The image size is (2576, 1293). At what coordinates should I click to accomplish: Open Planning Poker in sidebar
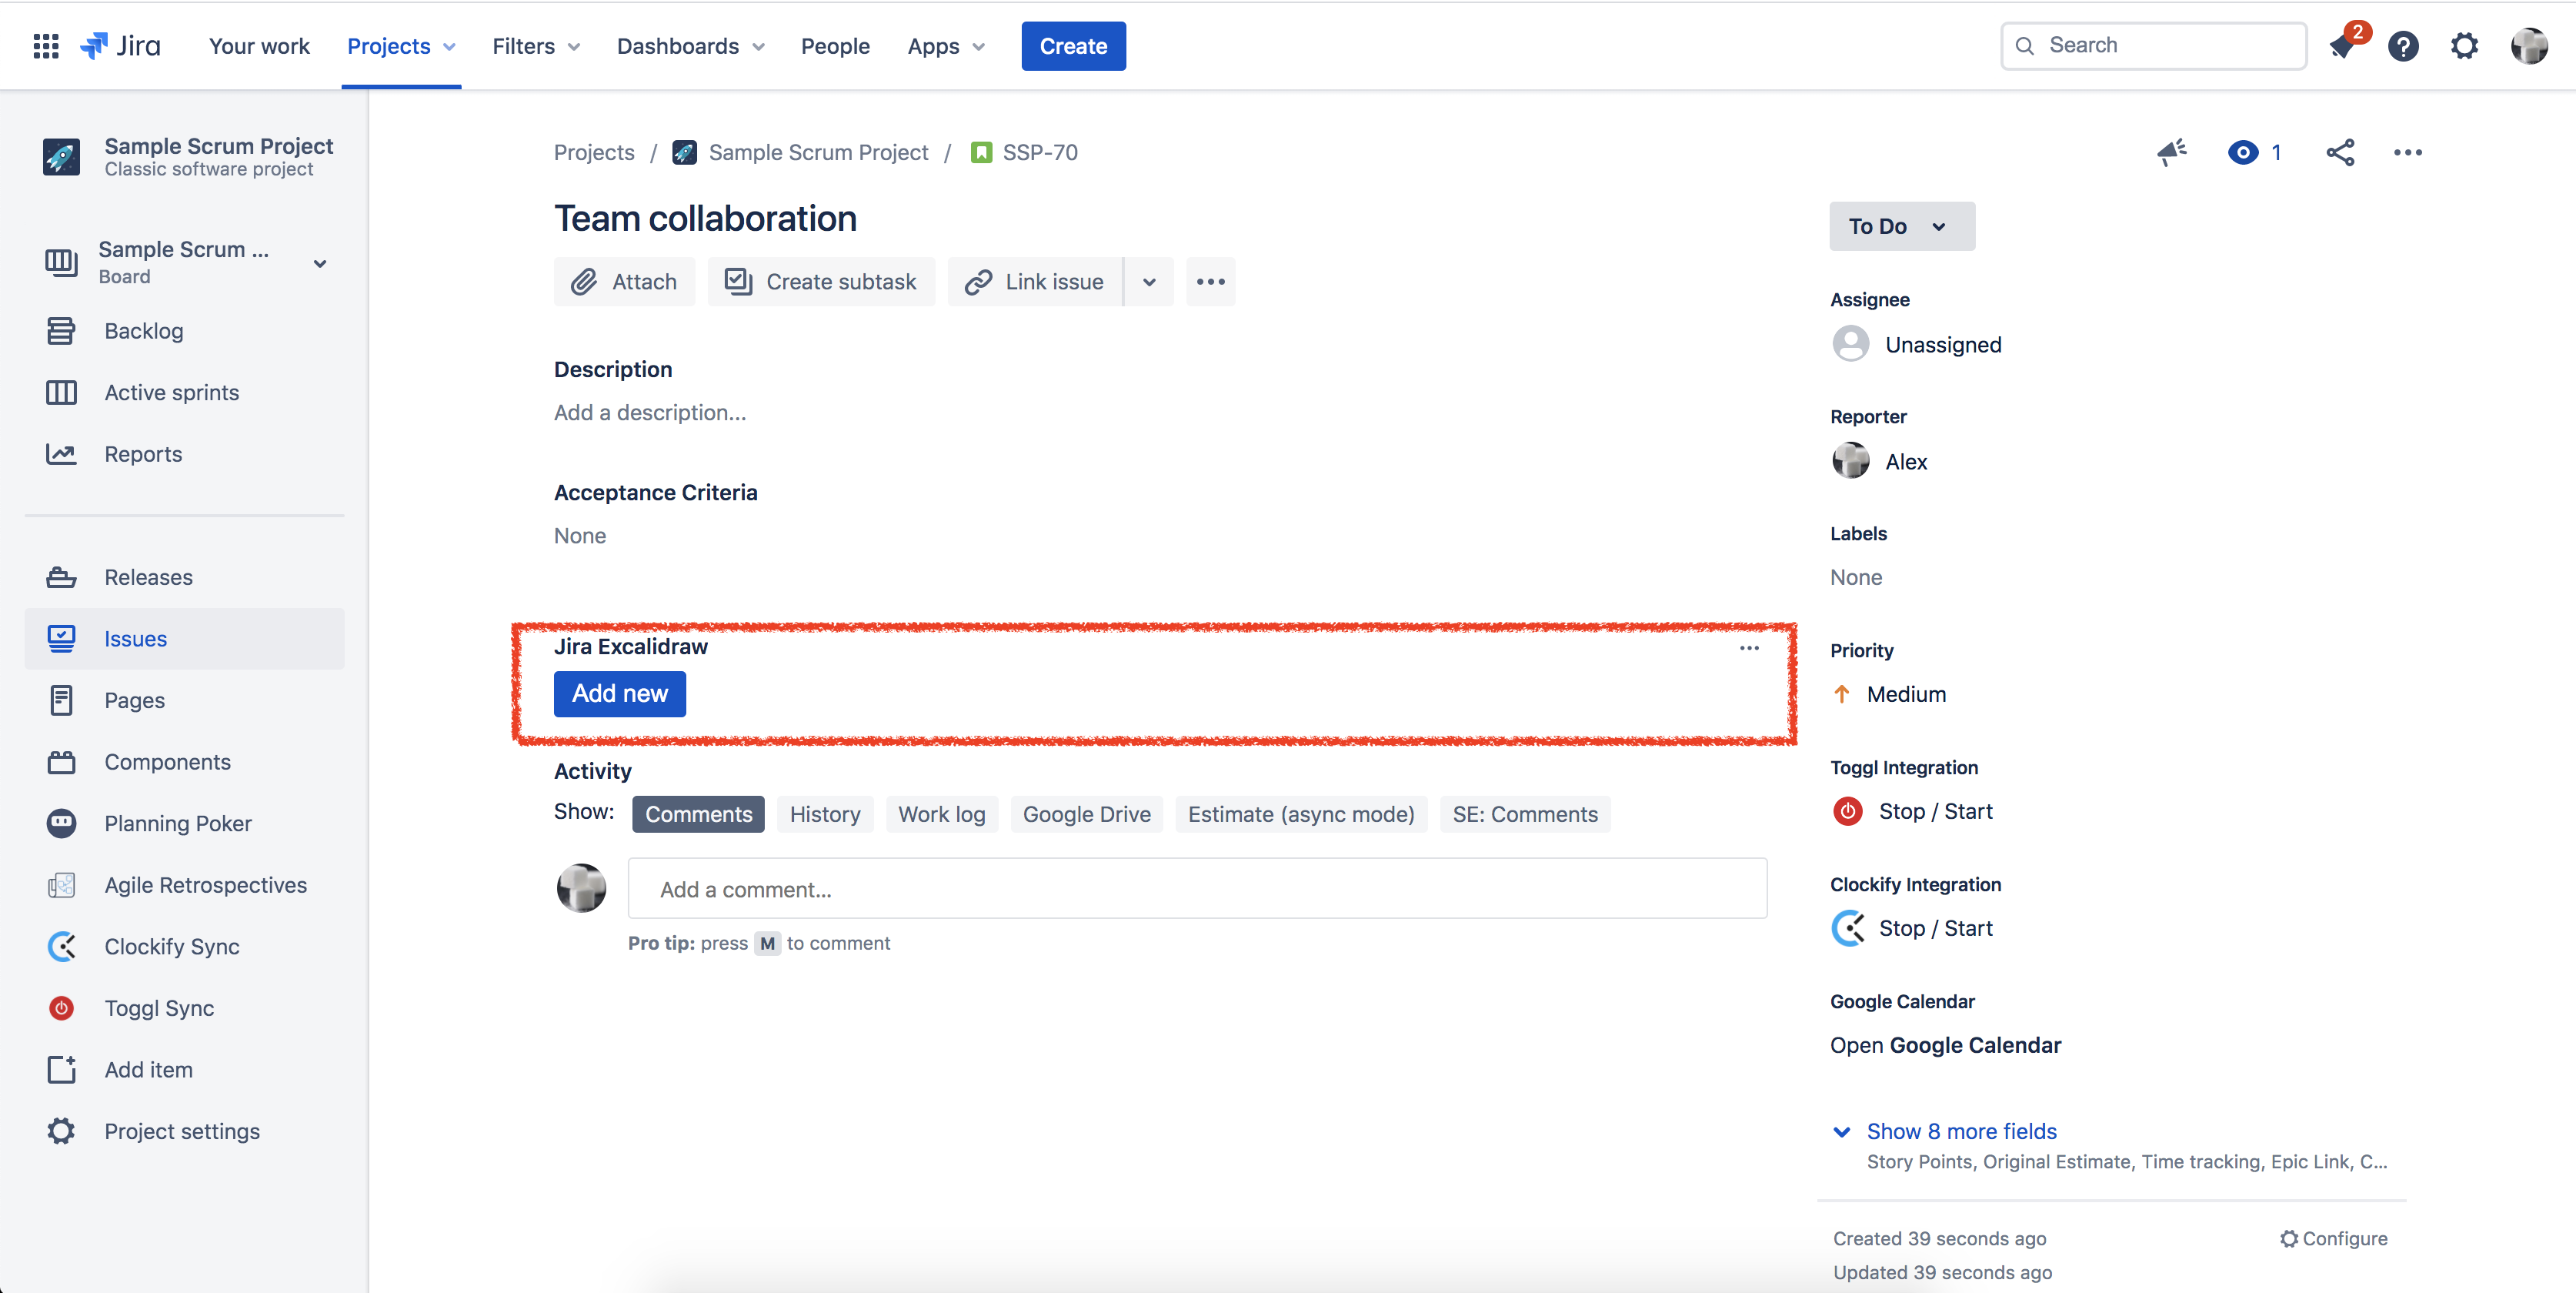pos(177,823)
